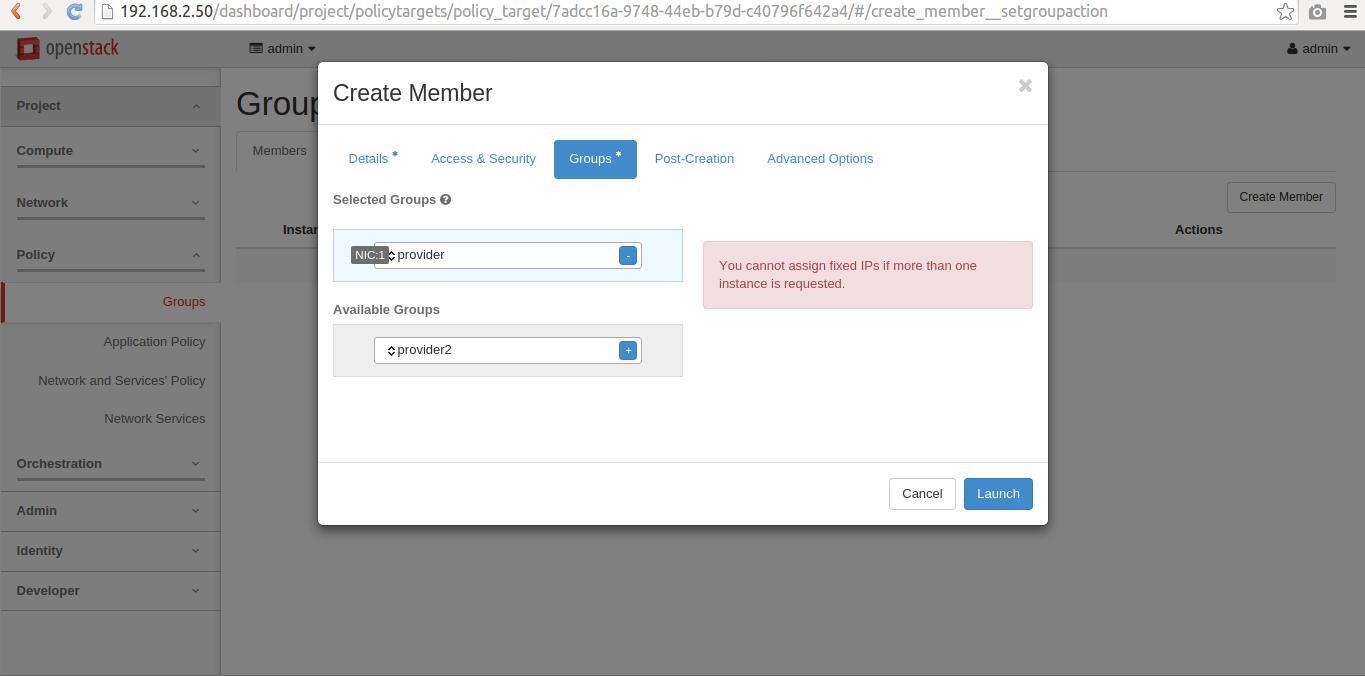Bookmark the page with the star icon

(x=1286, y=12)
